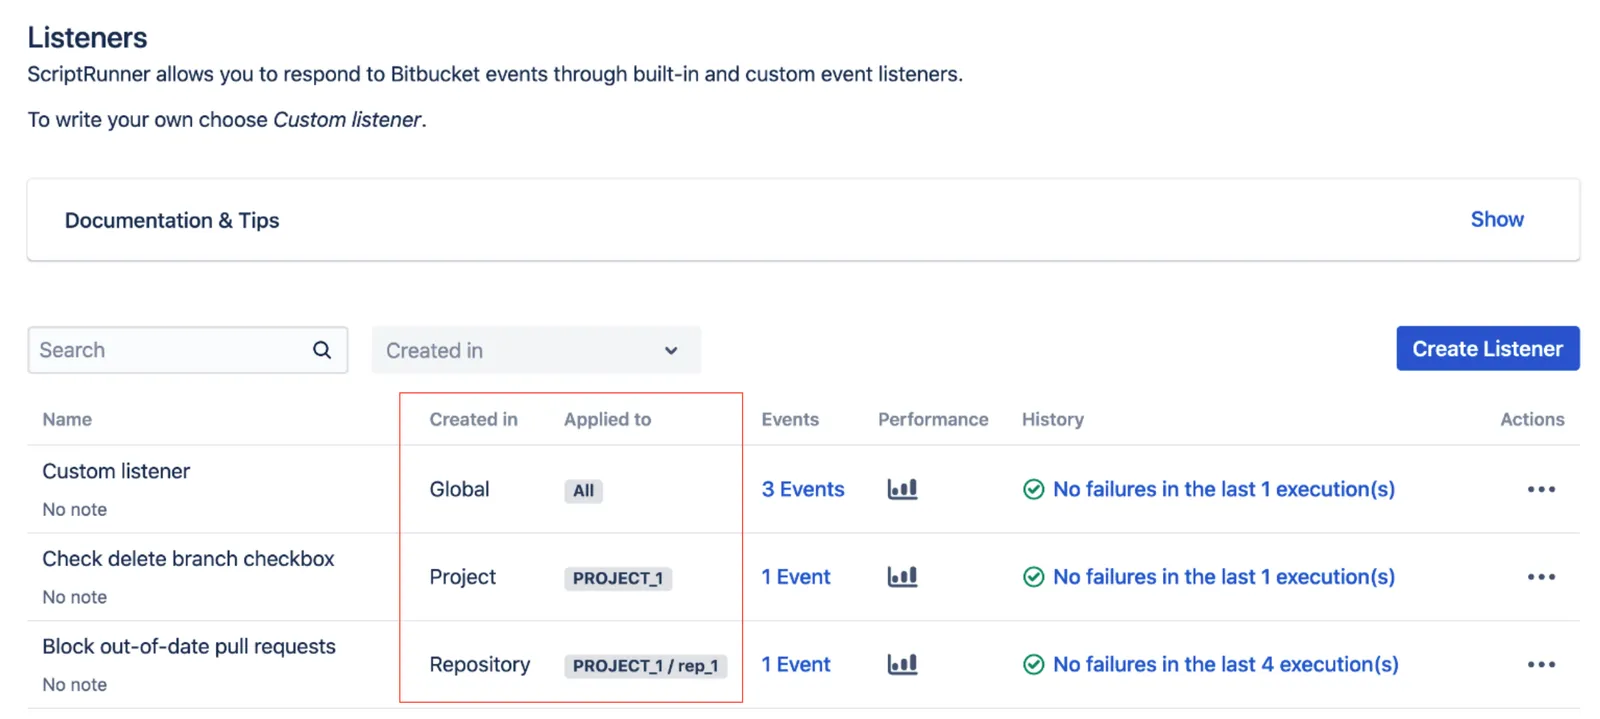Open actions menu for Custom listener
1600x719 pixels.
[x=1541, y=489]
